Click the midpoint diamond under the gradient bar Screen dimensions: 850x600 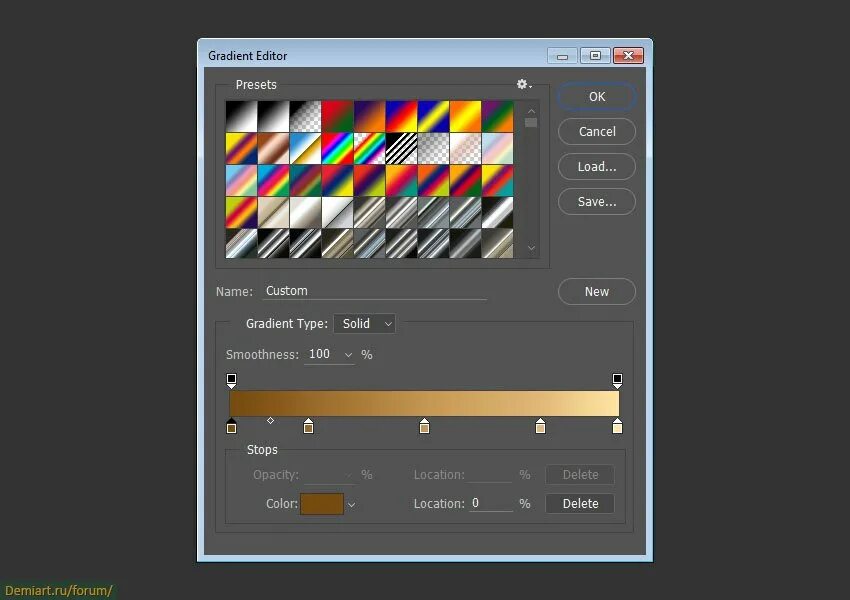tap(271, 421)
